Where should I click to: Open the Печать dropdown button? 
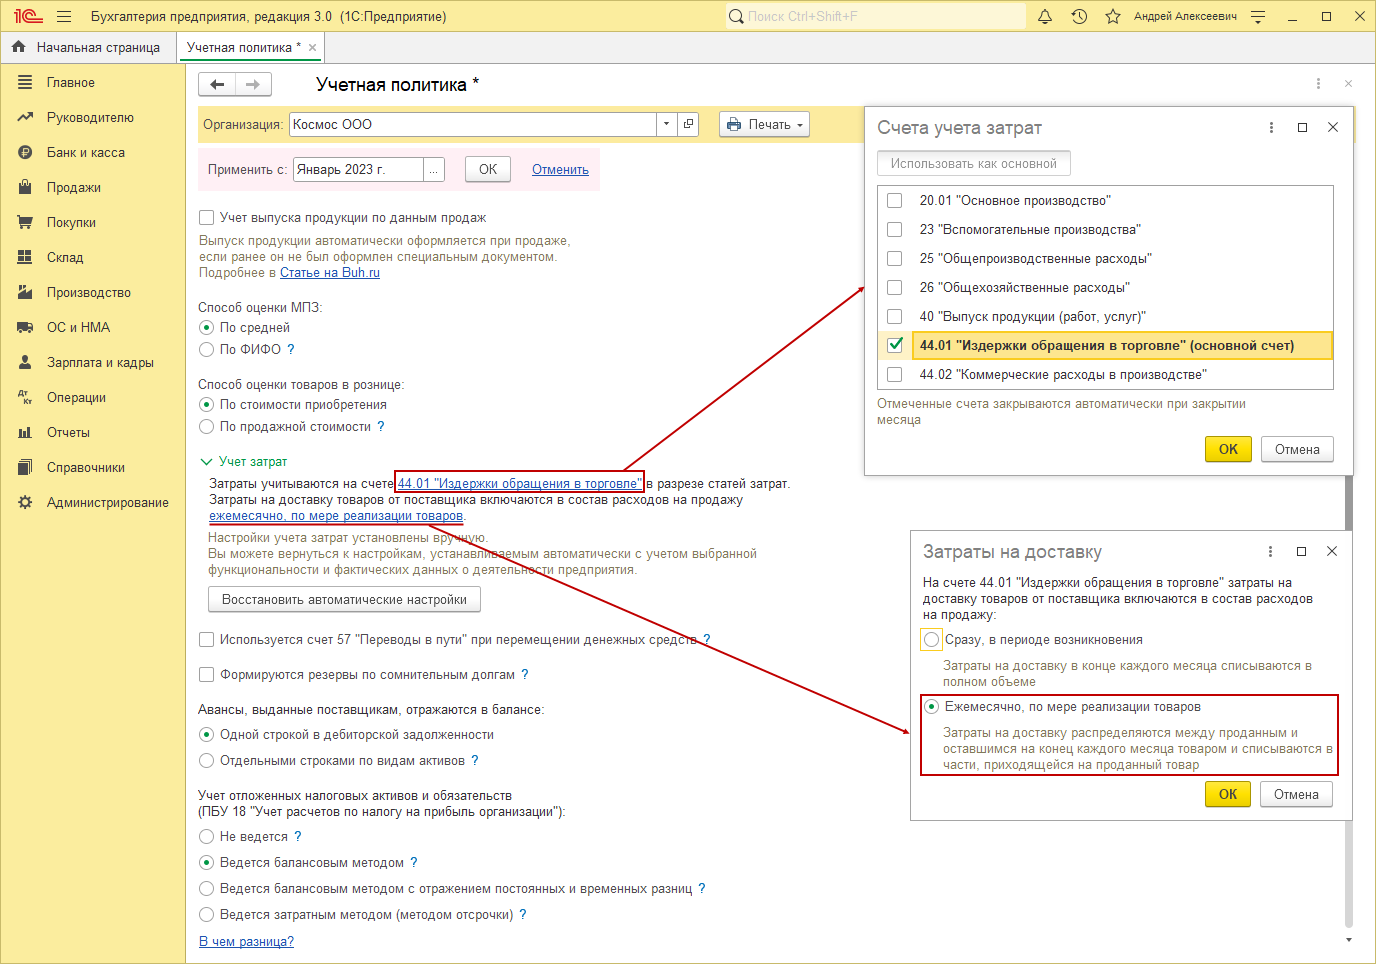coord(764,124)
